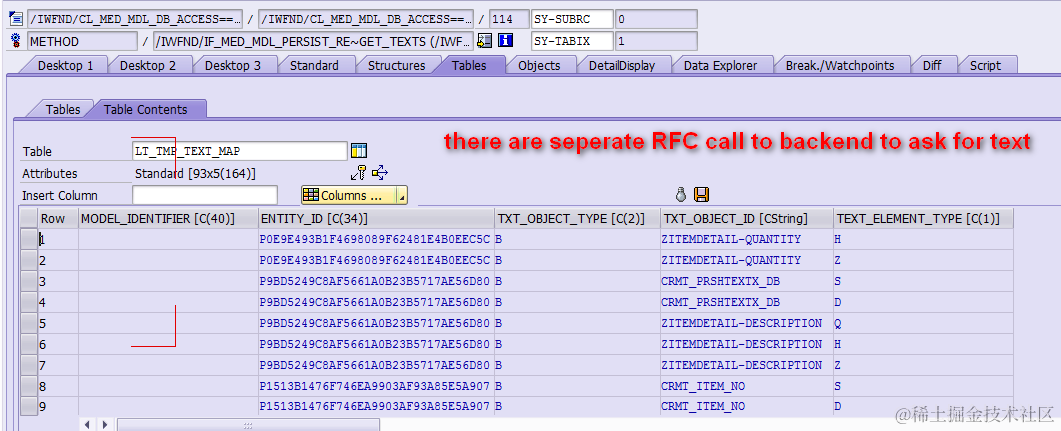The width and height of the screenshot is (1061, 431).
Task: Open the Columns button dropdown arrow
Action: [x=402, y=196]
